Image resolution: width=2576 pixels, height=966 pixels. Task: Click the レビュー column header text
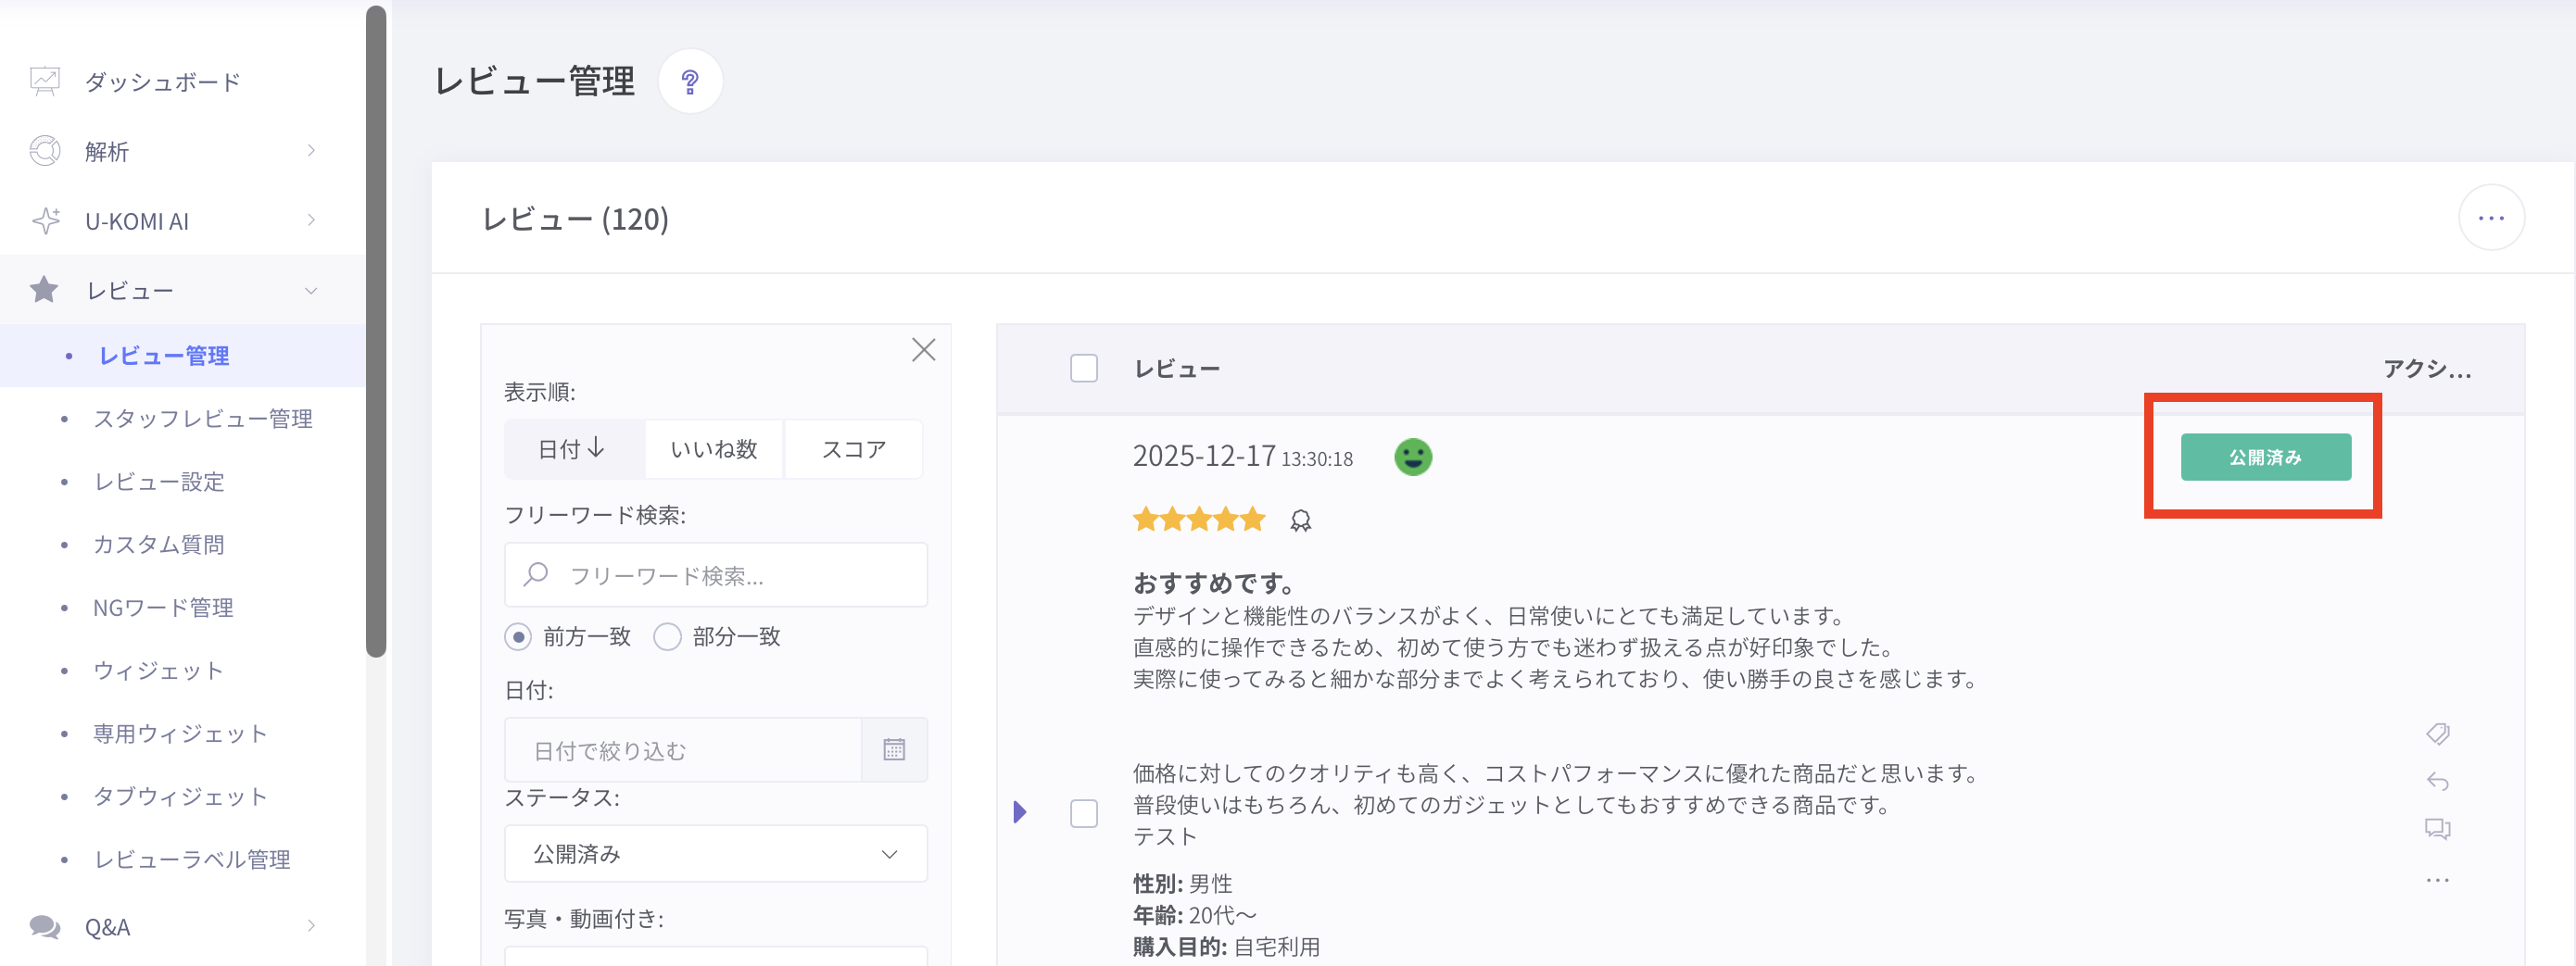point(1177,369)
